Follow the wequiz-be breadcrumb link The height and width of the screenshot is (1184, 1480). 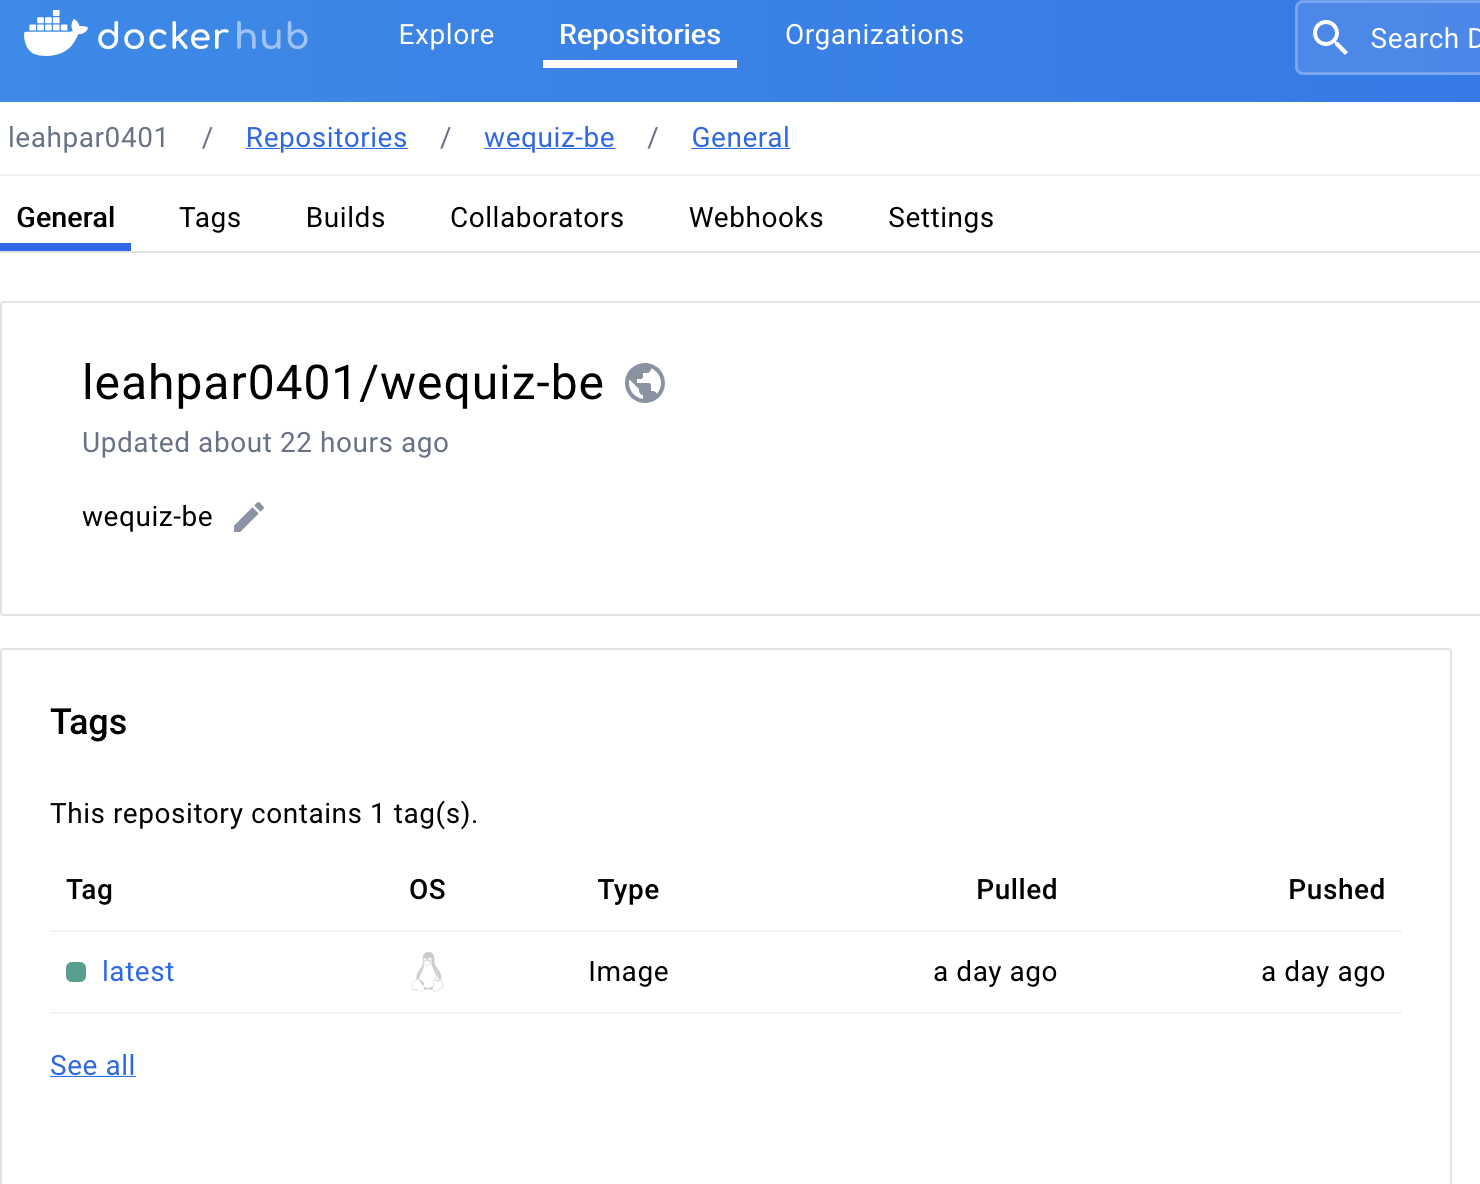point(549,138)
